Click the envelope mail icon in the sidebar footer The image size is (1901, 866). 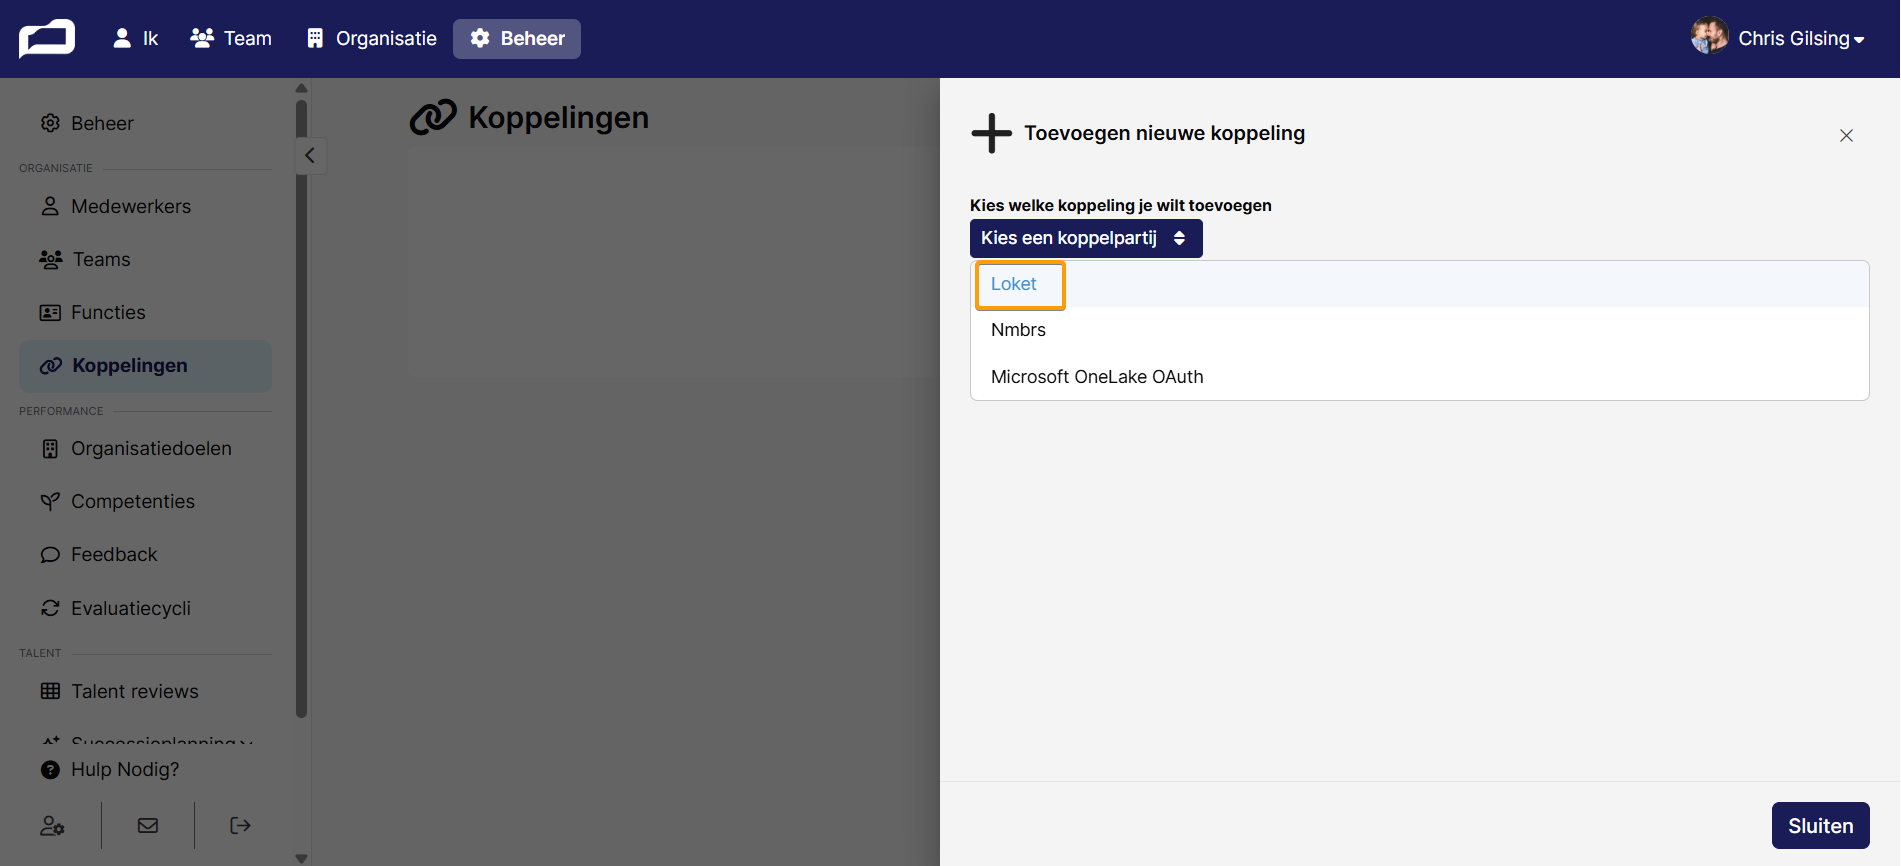click(148, 826)
